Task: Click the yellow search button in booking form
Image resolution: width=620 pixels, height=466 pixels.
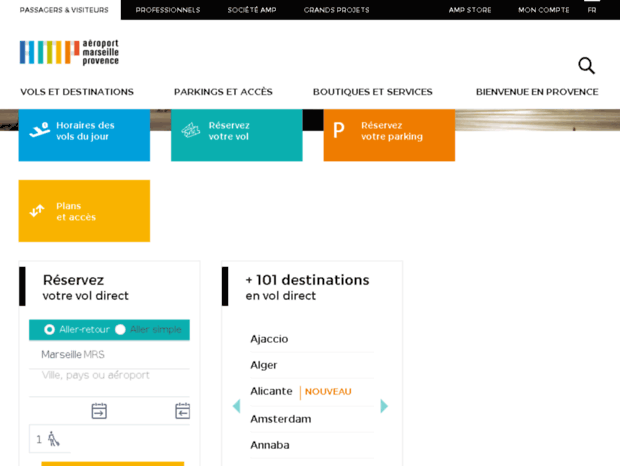Action: (x=112, y=463)
